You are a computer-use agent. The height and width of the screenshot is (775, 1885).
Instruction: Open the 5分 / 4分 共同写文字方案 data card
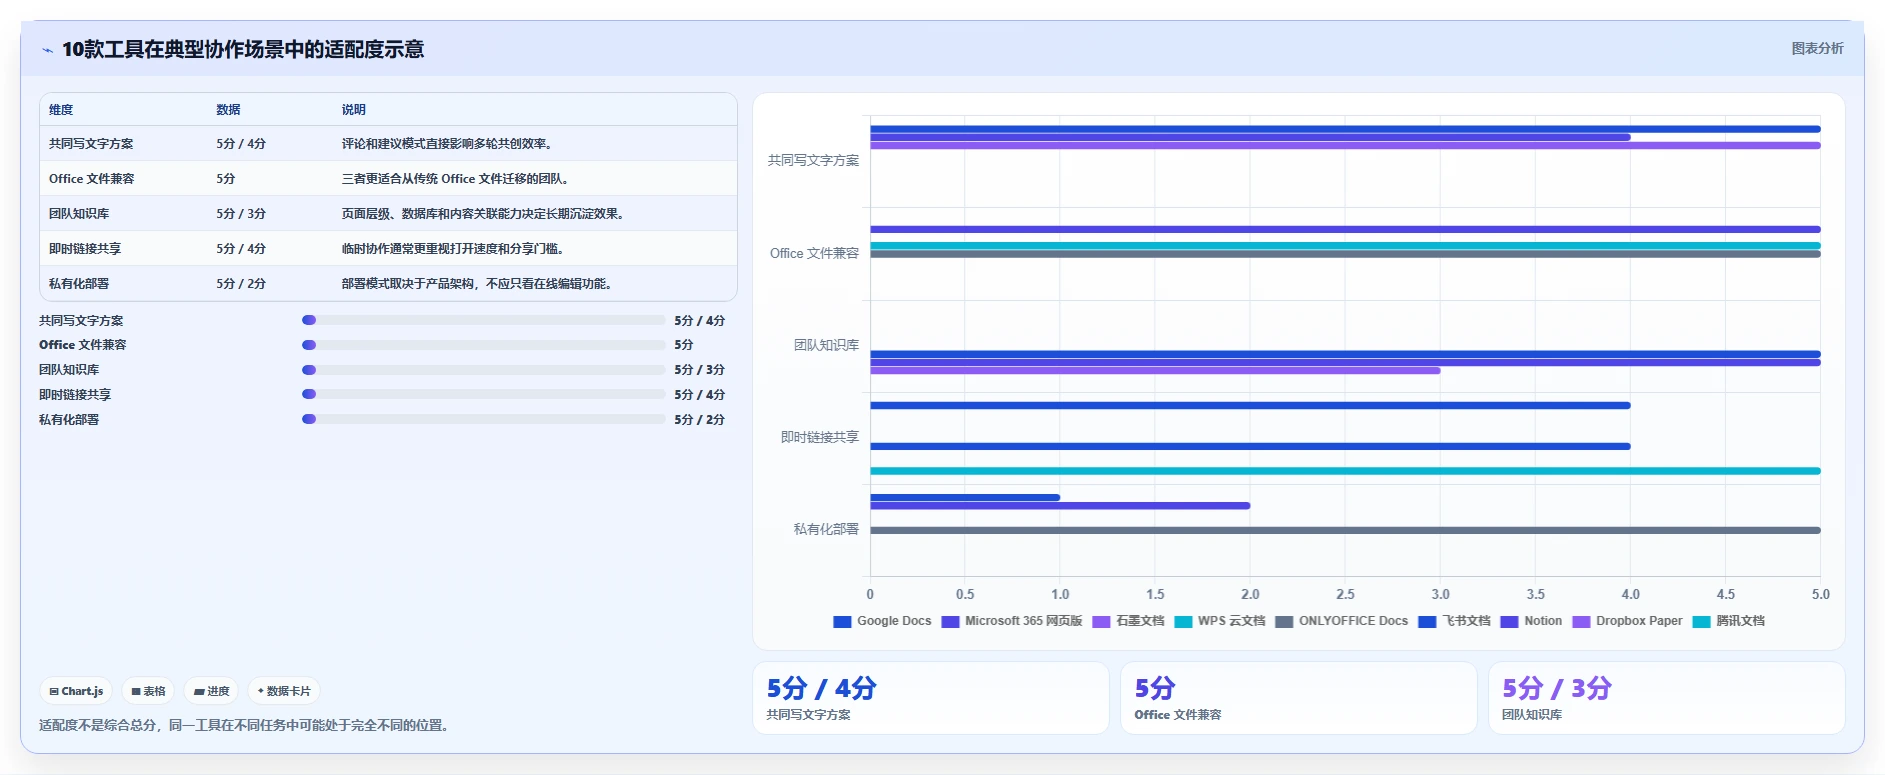(x=931, y=698)
